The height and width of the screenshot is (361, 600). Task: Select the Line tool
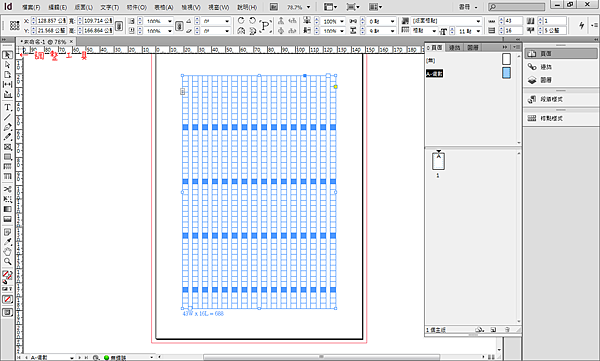click(x=7, y=117)
